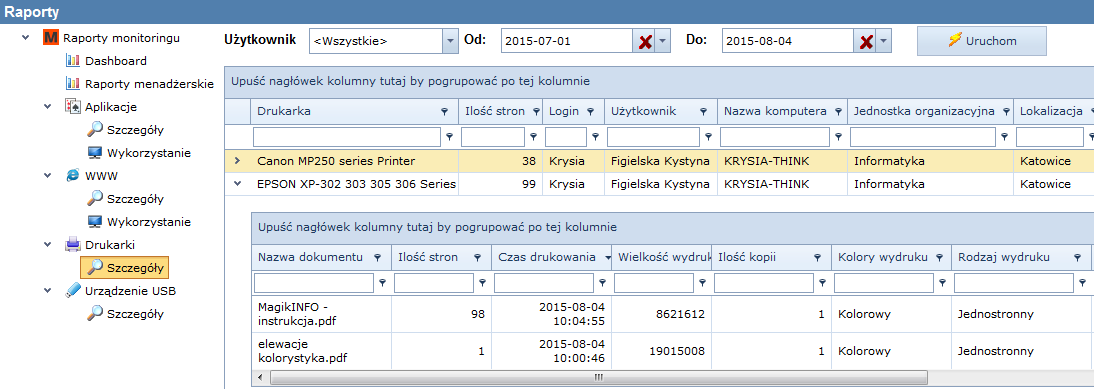Clear the Do date with red X
This screenshot has height=389, width=1094.
point(866,42)
